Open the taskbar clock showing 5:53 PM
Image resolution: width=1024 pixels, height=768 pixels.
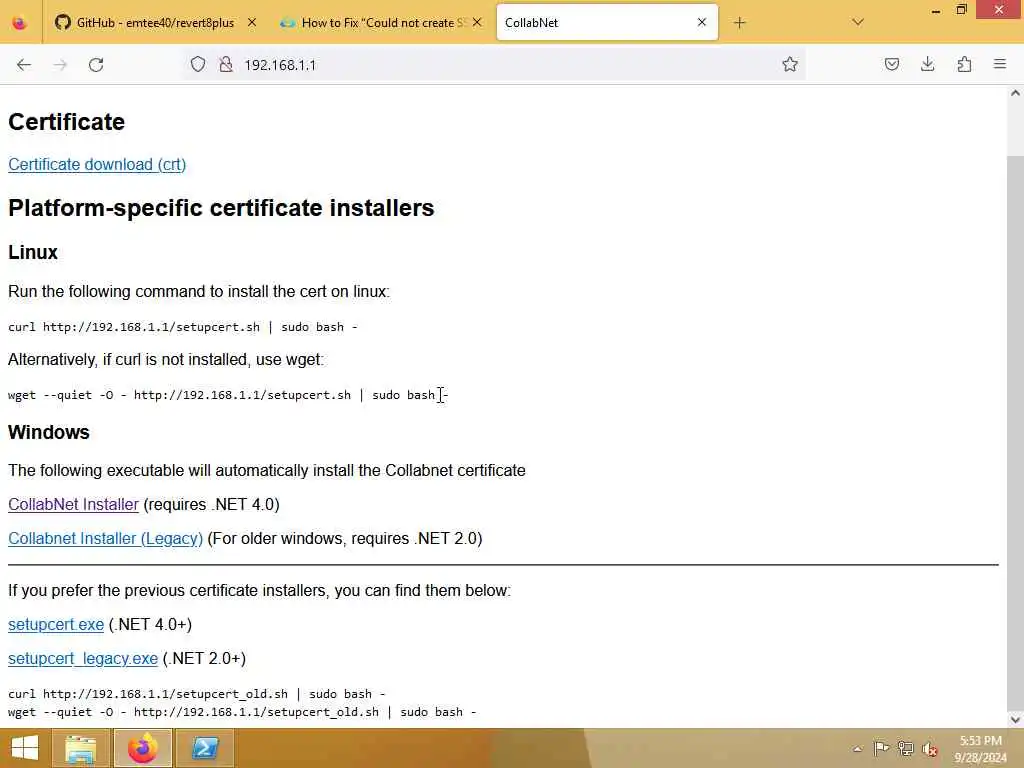coord(980,749)
